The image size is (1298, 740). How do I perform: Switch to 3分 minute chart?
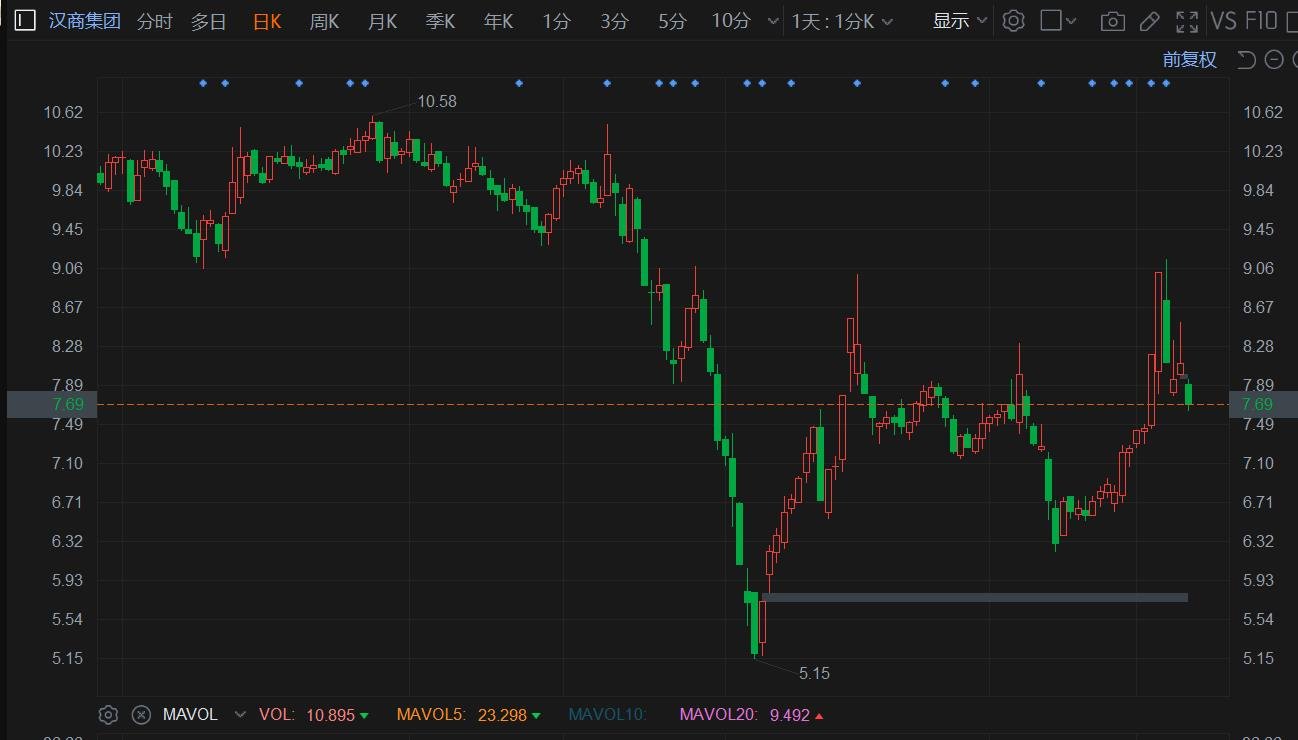(615, 21)
